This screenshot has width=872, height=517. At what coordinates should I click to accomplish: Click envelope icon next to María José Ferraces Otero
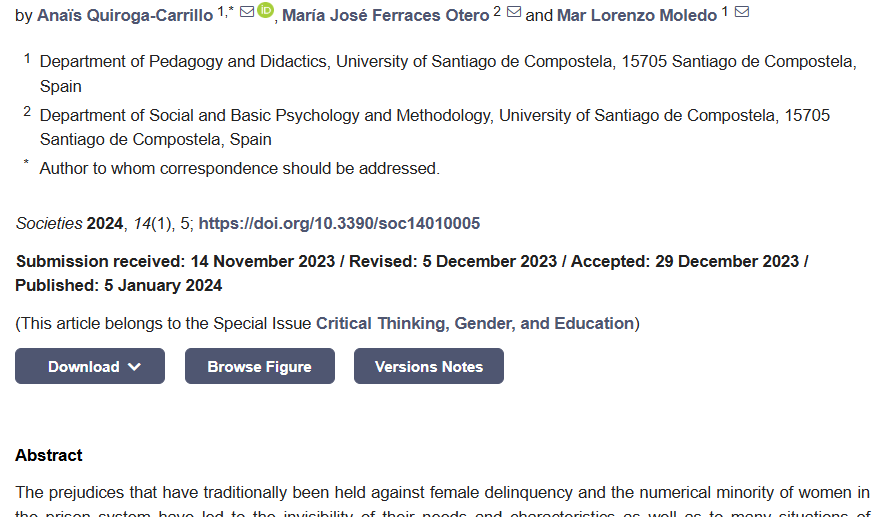(514, 11)
